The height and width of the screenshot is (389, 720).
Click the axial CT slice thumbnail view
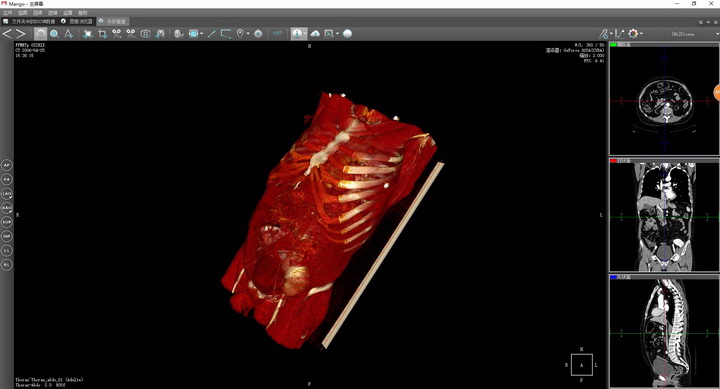[664, 101]
